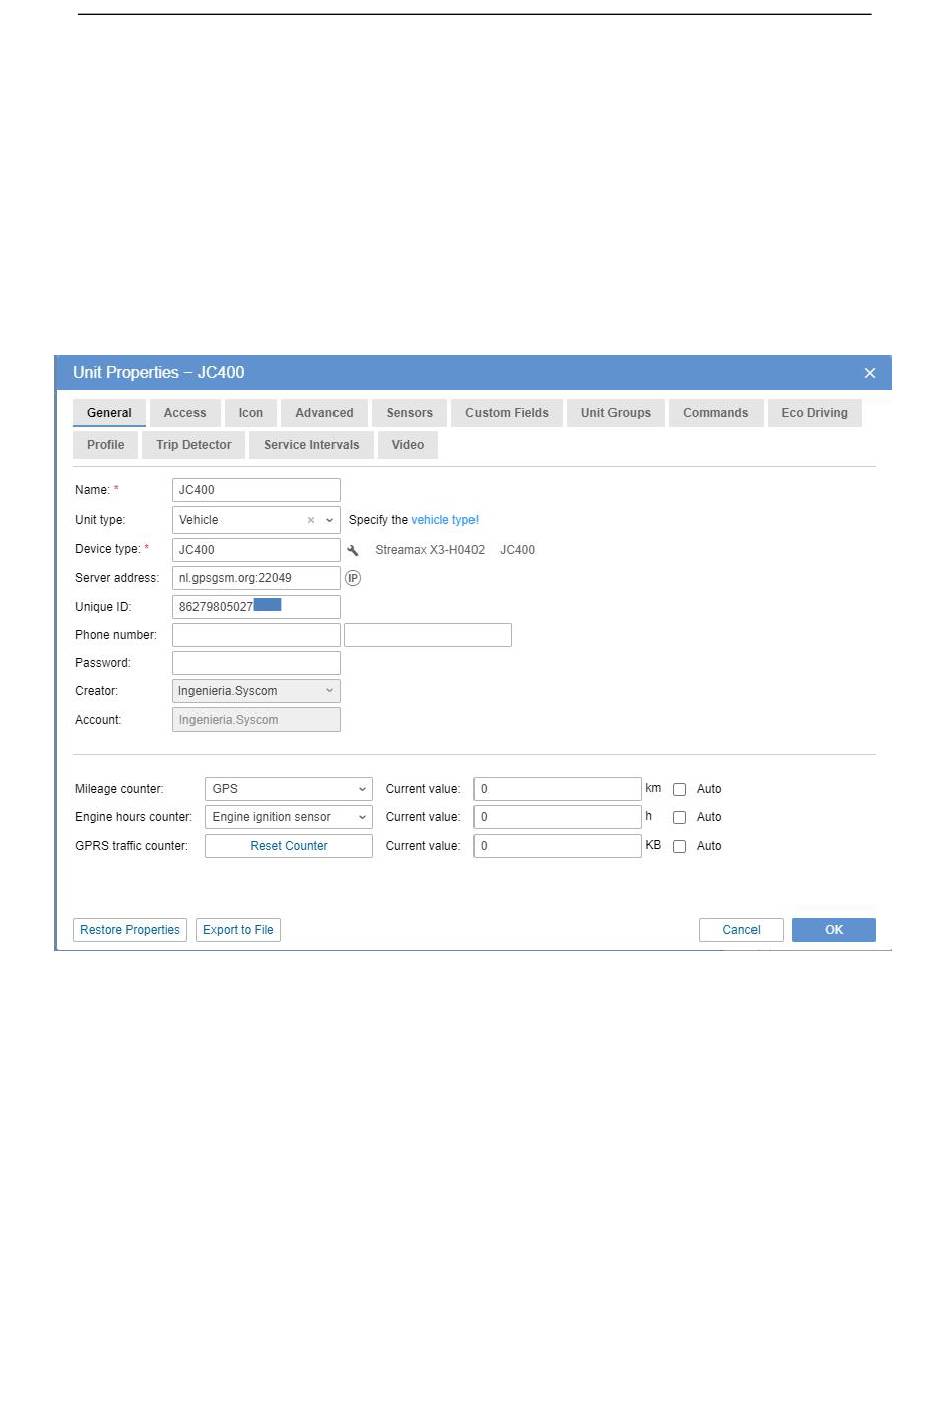Click the Restore Properties button
The height and width of the screenshot is (1419, 950).
[130, 930]
